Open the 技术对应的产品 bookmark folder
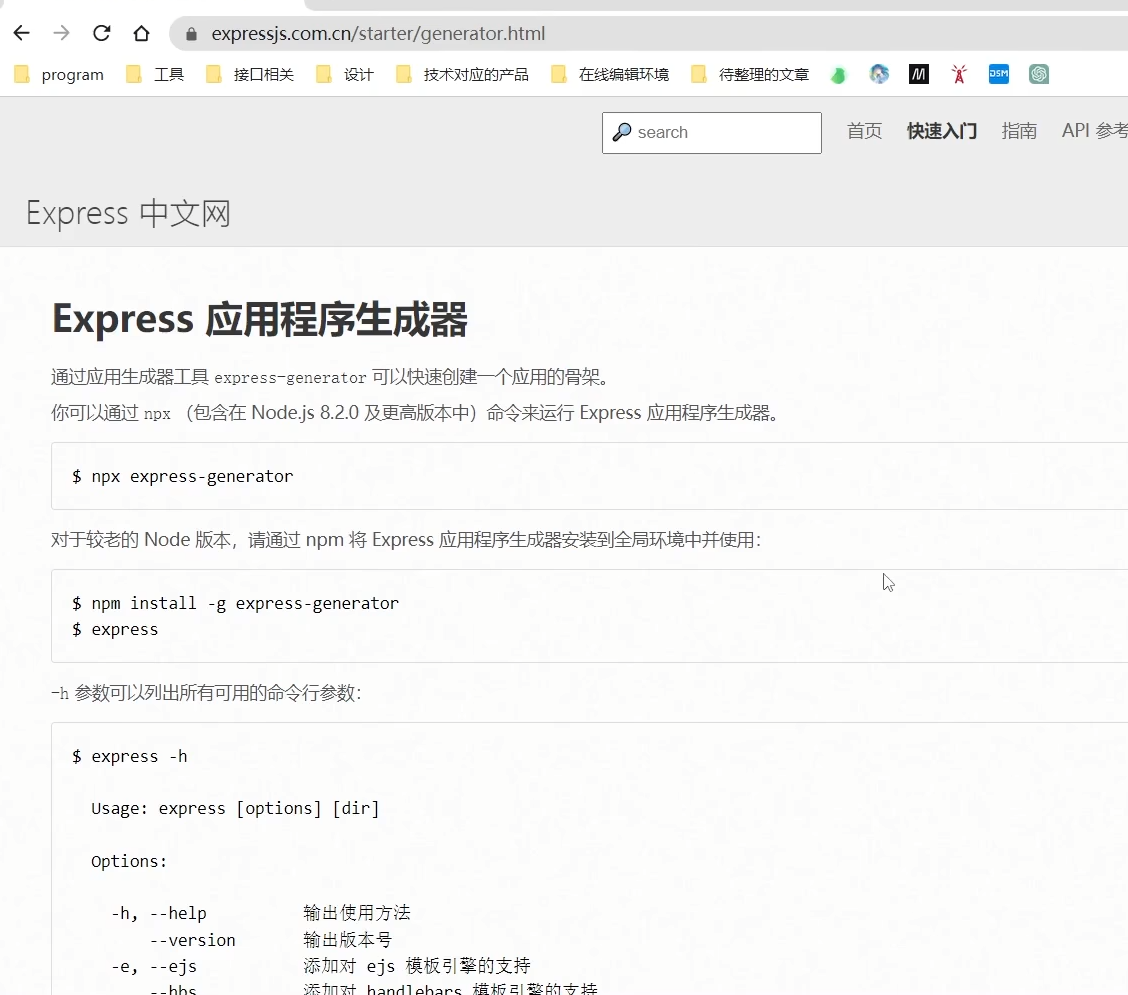The image size is (1128, 995). tap(462, 74)
